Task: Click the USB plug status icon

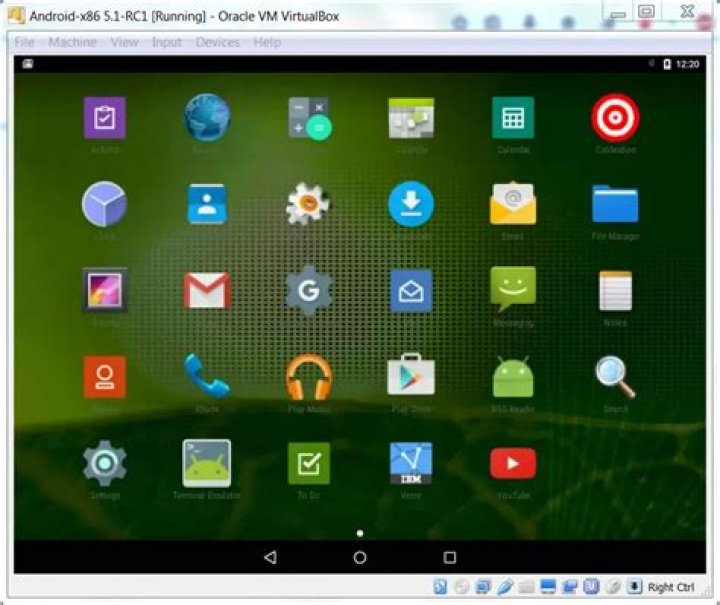Action: pyautogui.click(x=505, y=587)
